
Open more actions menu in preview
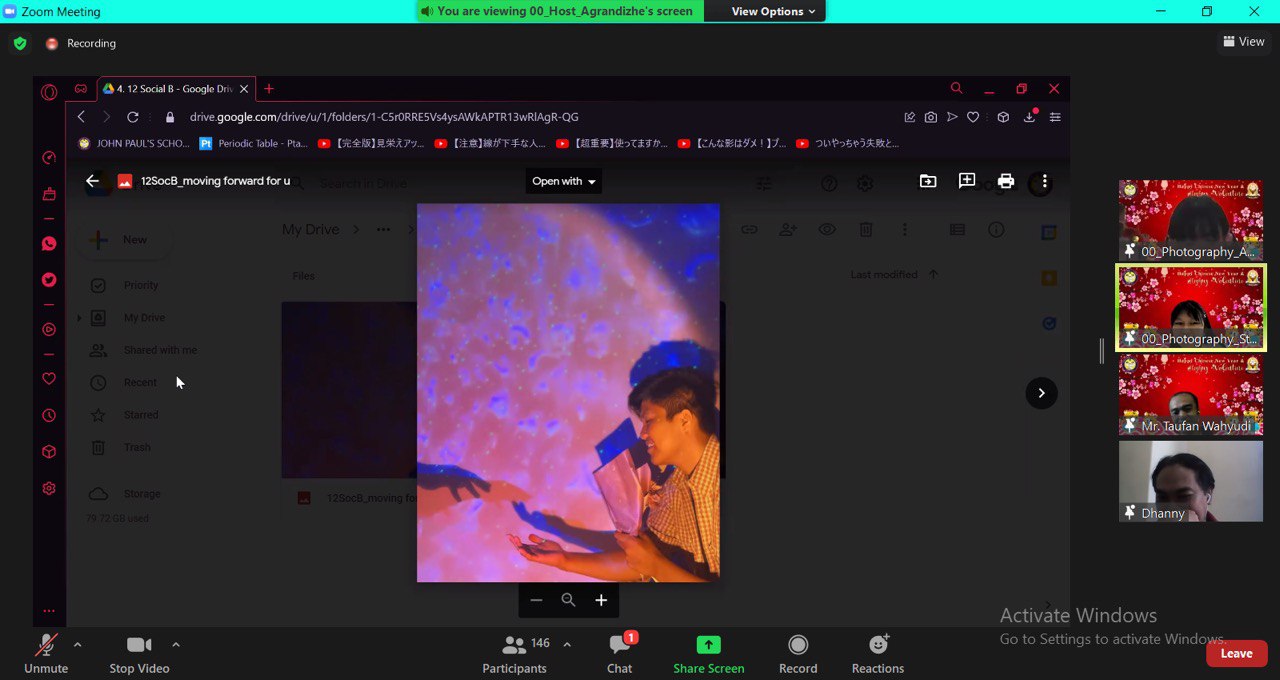pos(1044,181)
